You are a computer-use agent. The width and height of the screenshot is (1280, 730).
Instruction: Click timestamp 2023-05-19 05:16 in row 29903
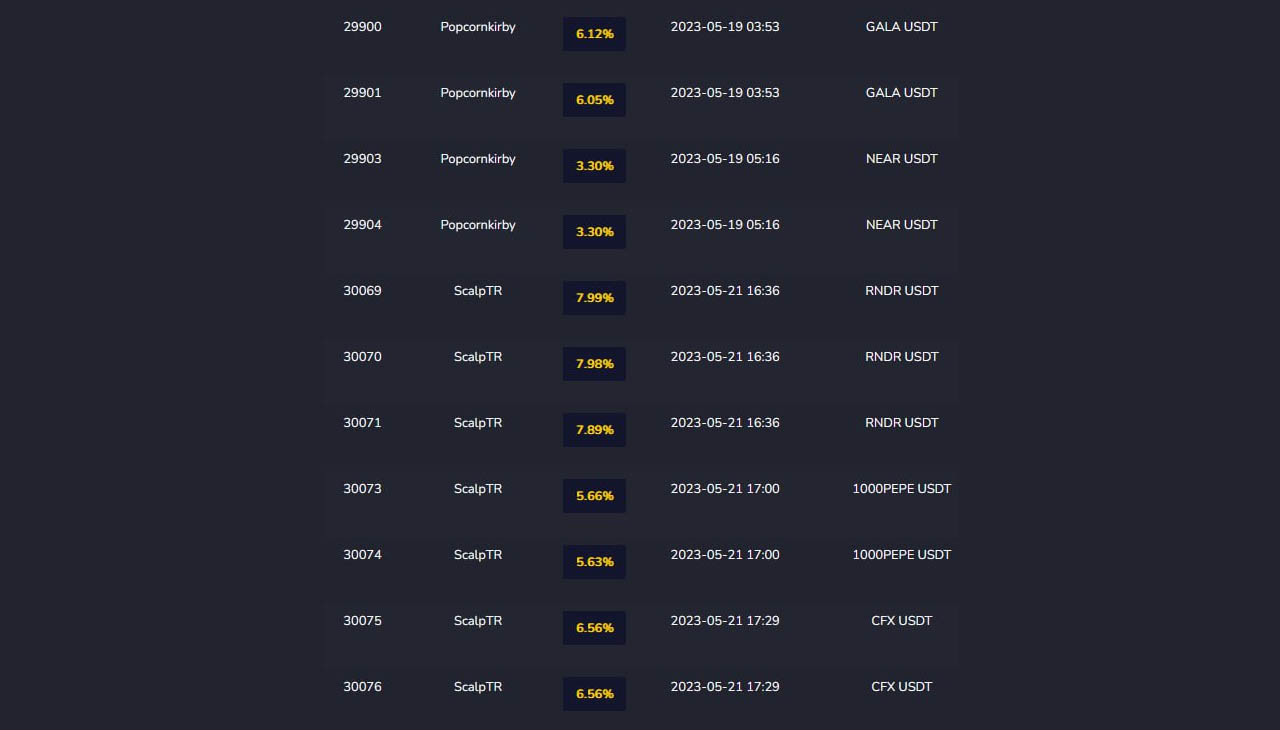point(724,159)
